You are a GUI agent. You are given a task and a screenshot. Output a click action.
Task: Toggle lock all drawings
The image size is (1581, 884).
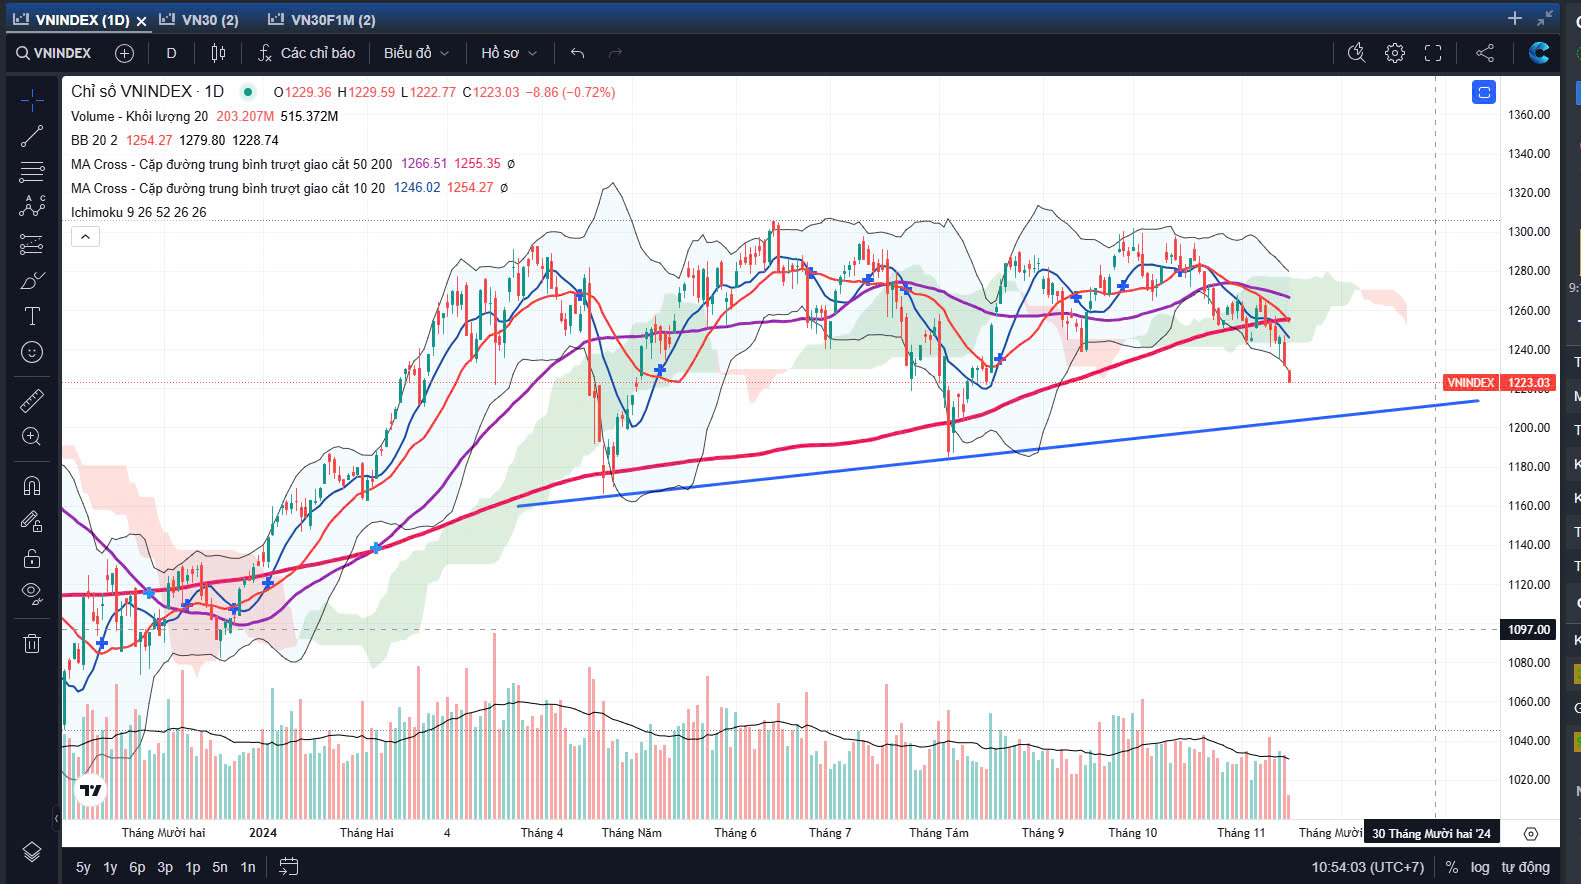coord(32,558)
